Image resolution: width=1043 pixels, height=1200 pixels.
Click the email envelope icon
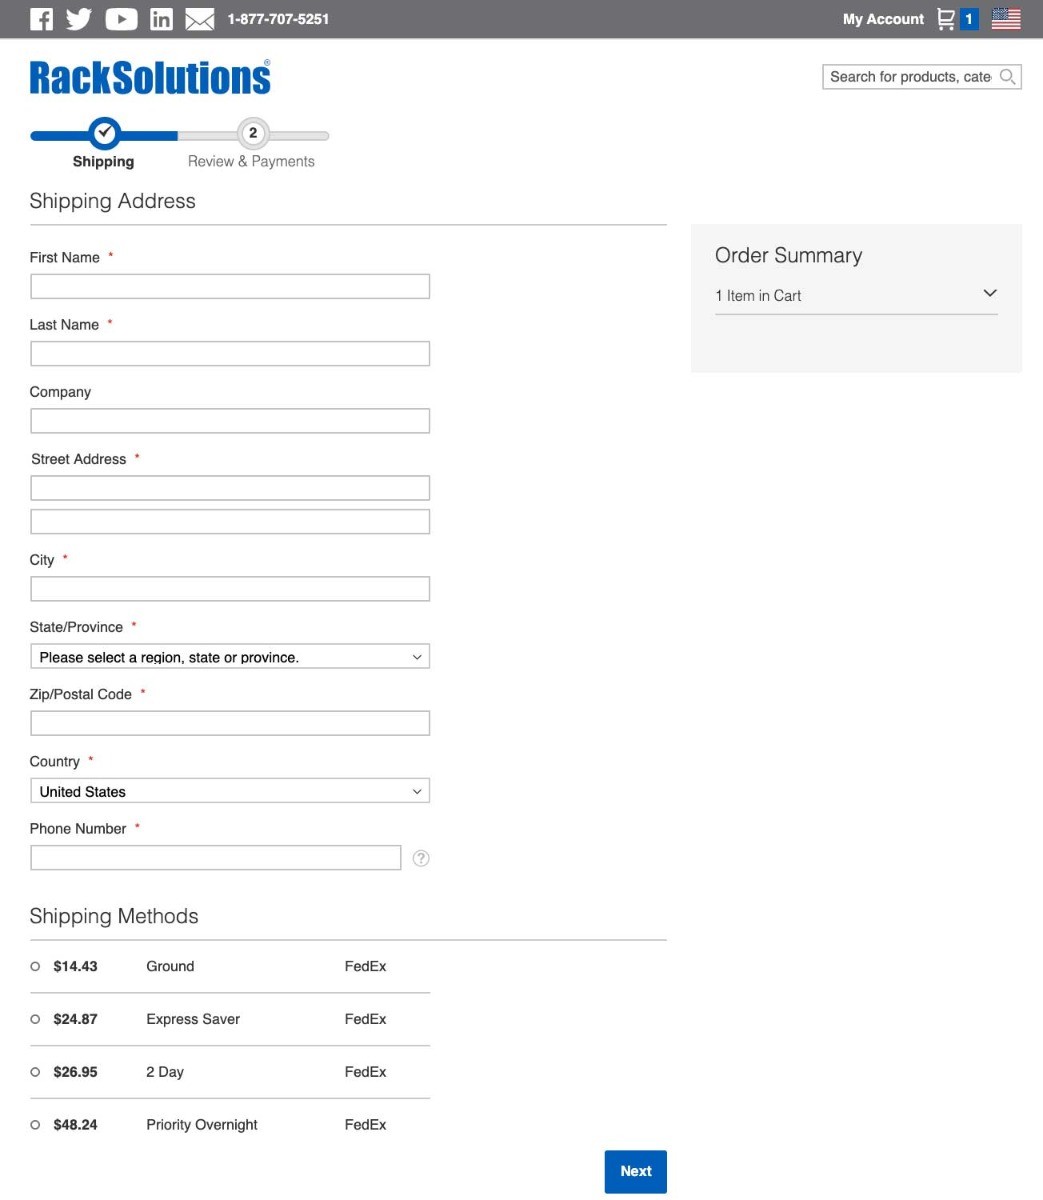pos(200,19)
